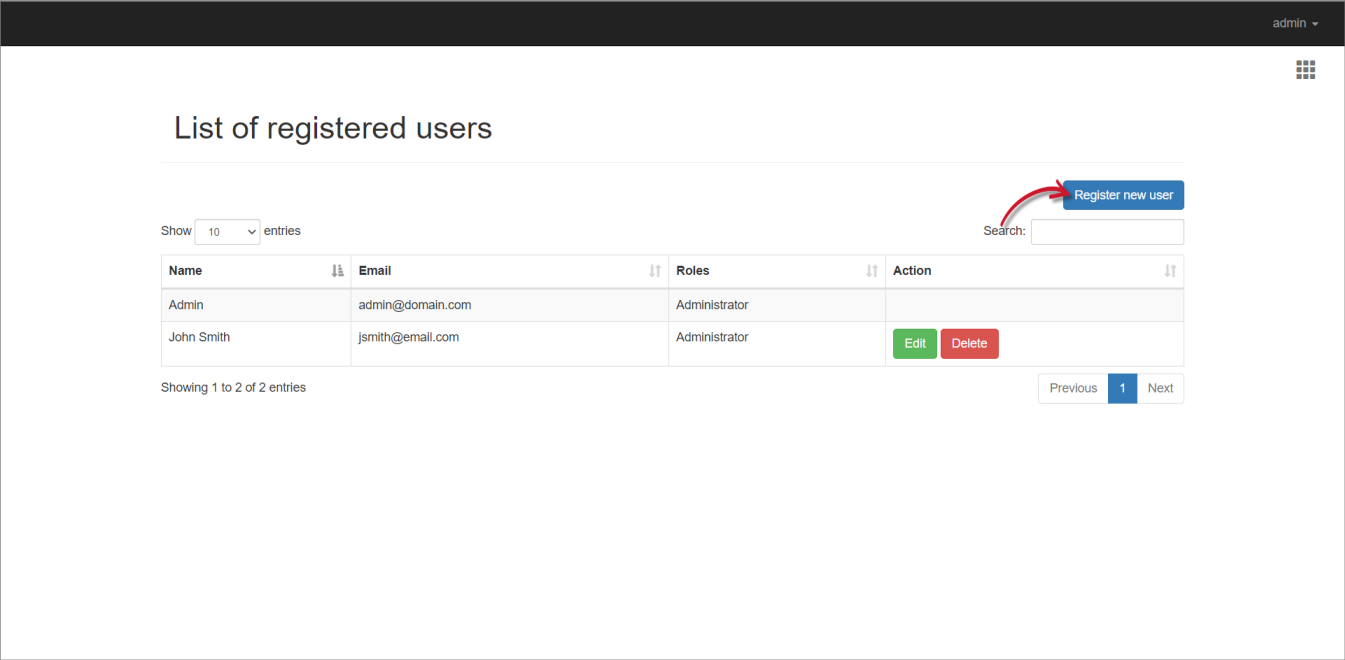This screenshot has height=660, width=1345.
Task: Open the admin account dropdown
Action: [x=1294, y=23]
